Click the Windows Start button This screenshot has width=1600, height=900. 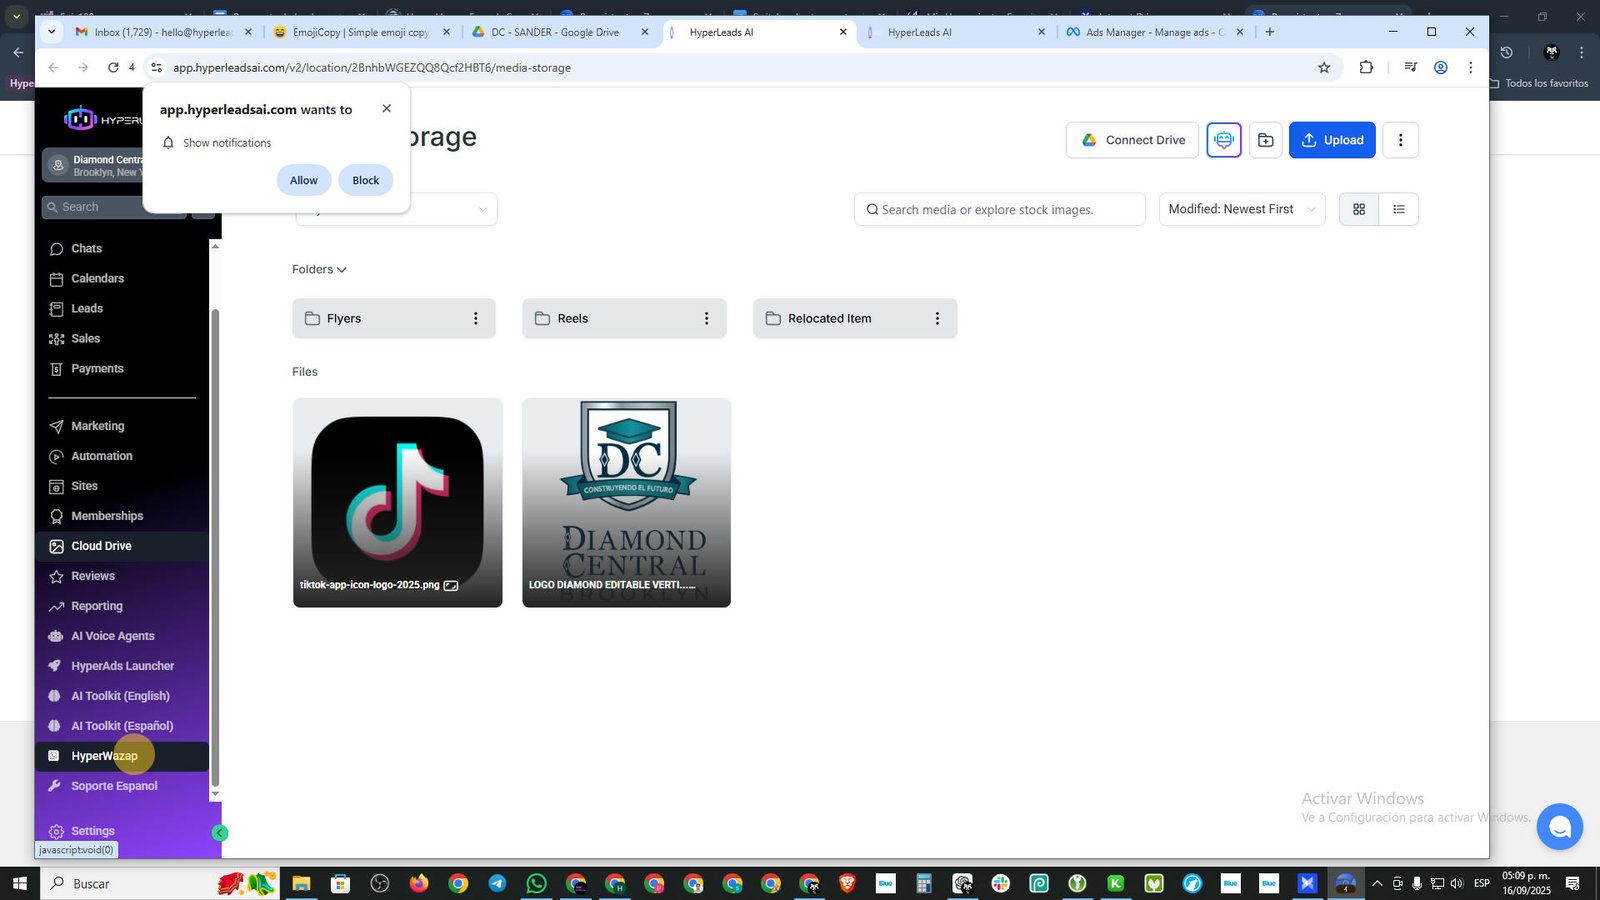pyautogui.click(x=19, y=883)
